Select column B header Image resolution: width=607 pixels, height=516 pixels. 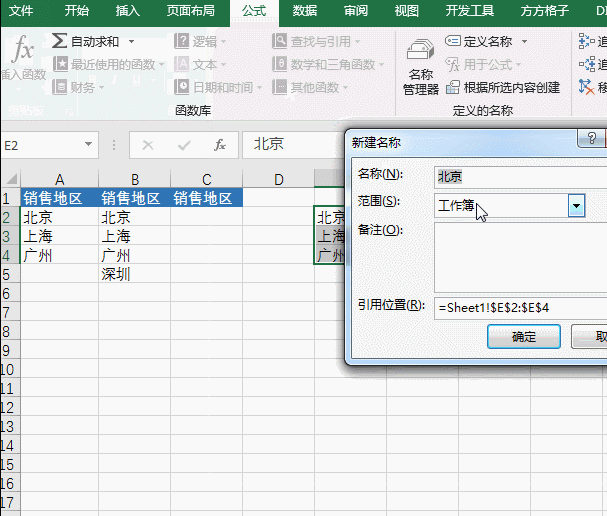134,179
